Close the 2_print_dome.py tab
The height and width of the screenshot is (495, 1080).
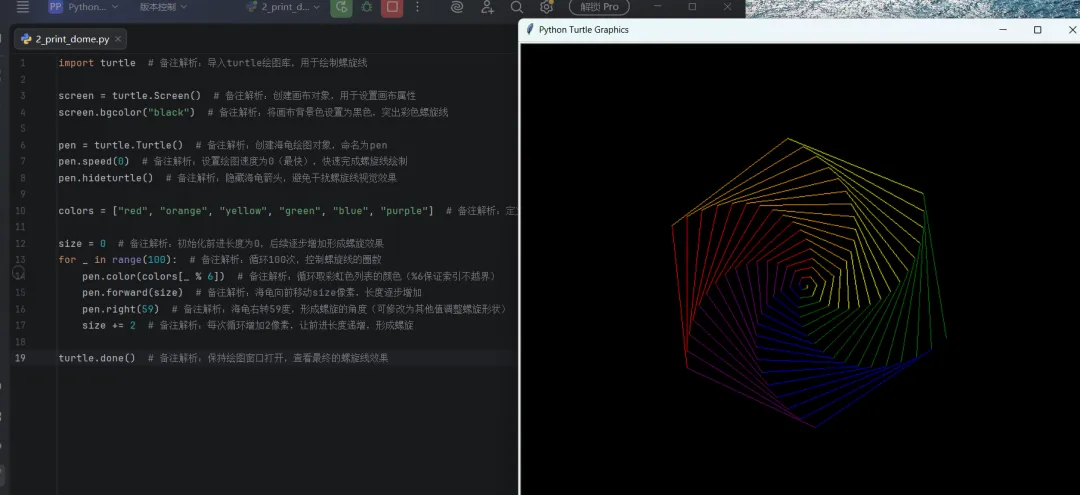click(118, 39)
